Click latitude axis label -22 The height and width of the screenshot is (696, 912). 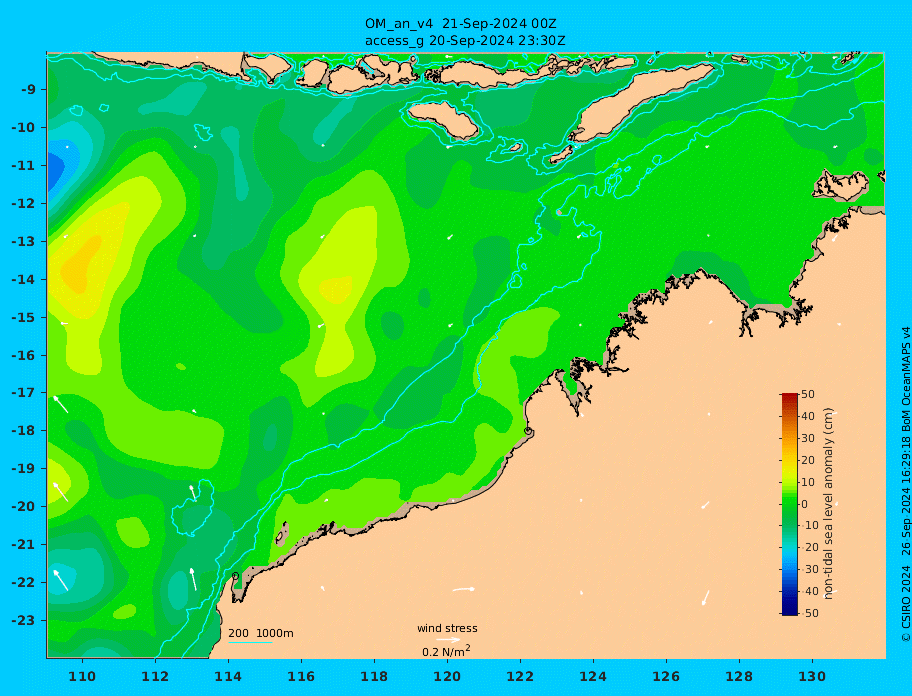point(23,583)
